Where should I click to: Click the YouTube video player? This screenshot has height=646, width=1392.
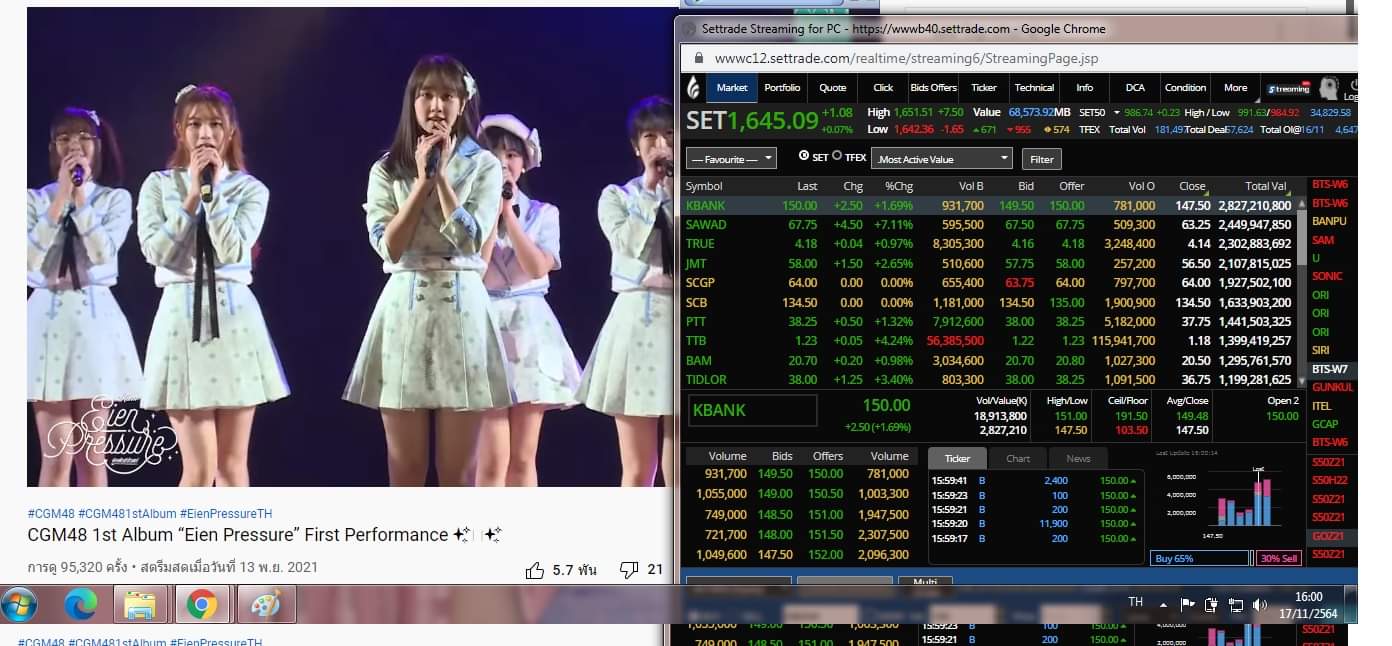click(x=351, y=247)
